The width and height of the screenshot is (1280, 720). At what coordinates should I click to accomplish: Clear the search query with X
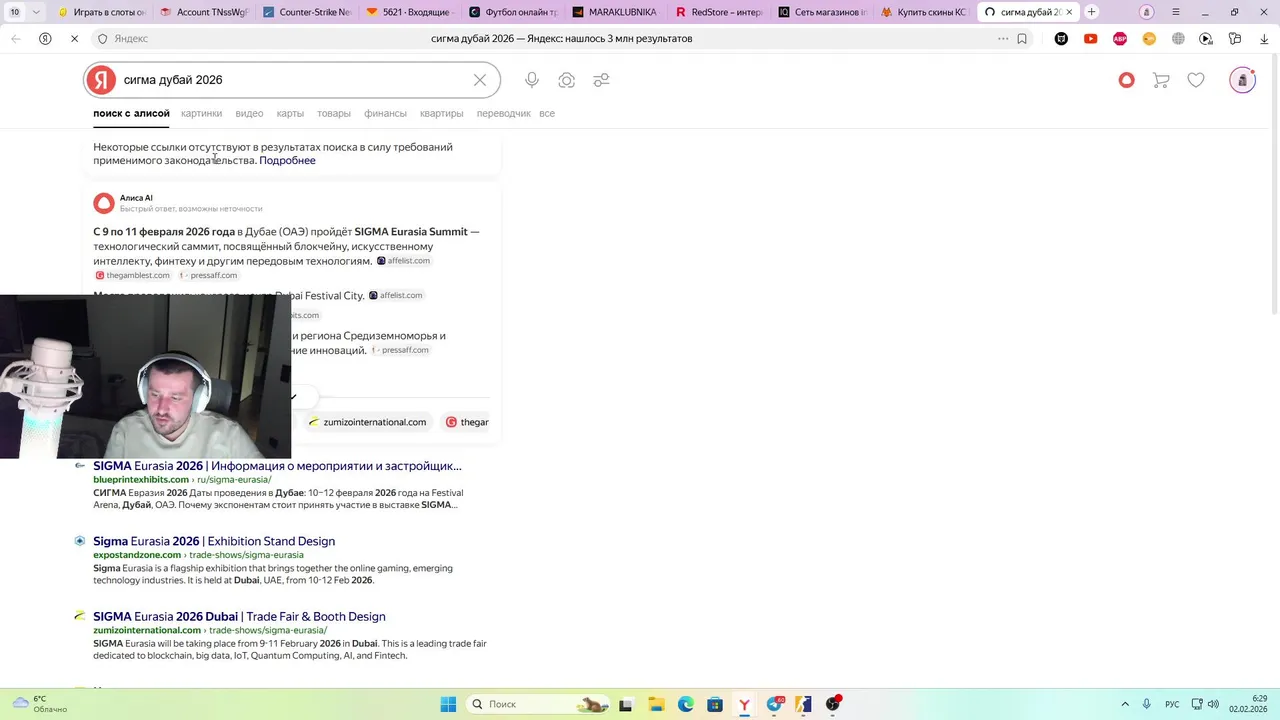tap(480, 80)
